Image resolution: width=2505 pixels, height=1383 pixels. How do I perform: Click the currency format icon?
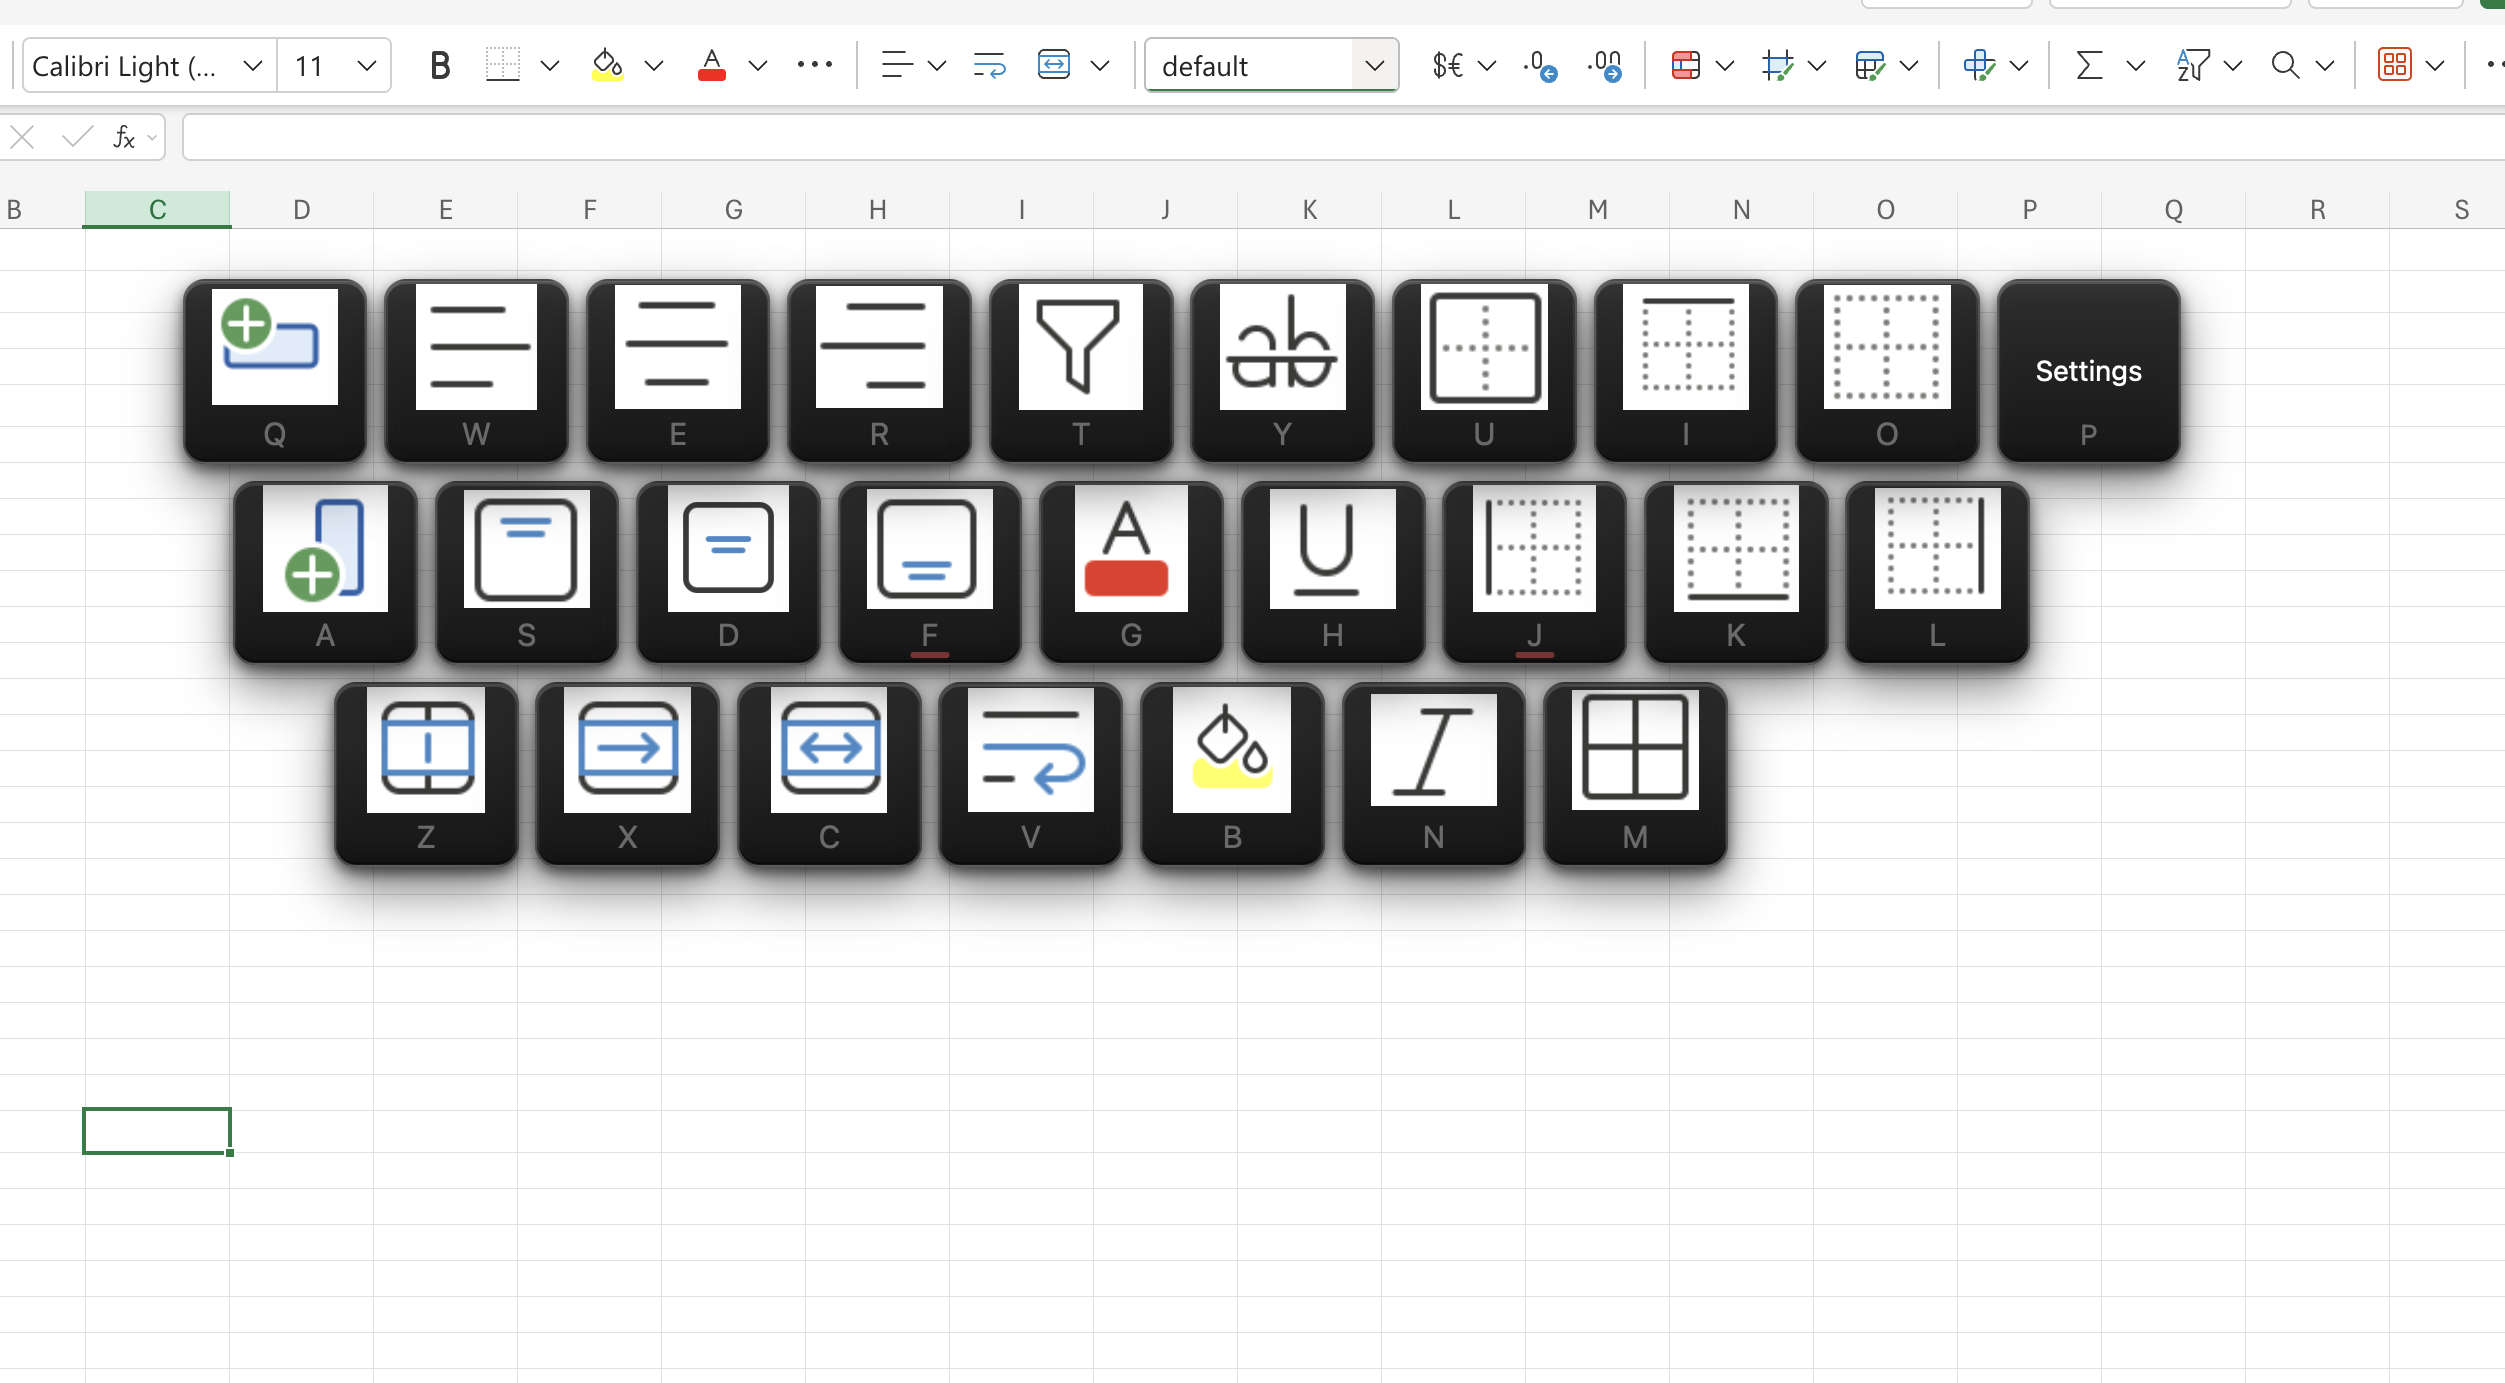pyautogui.click(x=1447, y=65)
